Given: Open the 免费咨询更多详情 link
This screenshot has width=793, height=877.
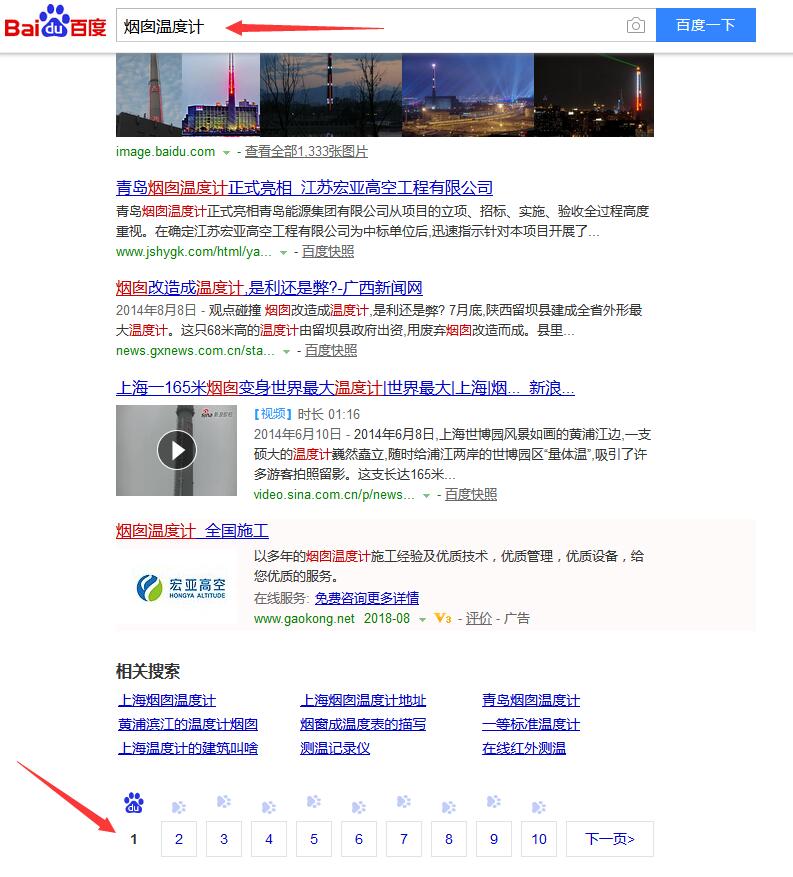Looking at the screenshot, I should 366,598.
